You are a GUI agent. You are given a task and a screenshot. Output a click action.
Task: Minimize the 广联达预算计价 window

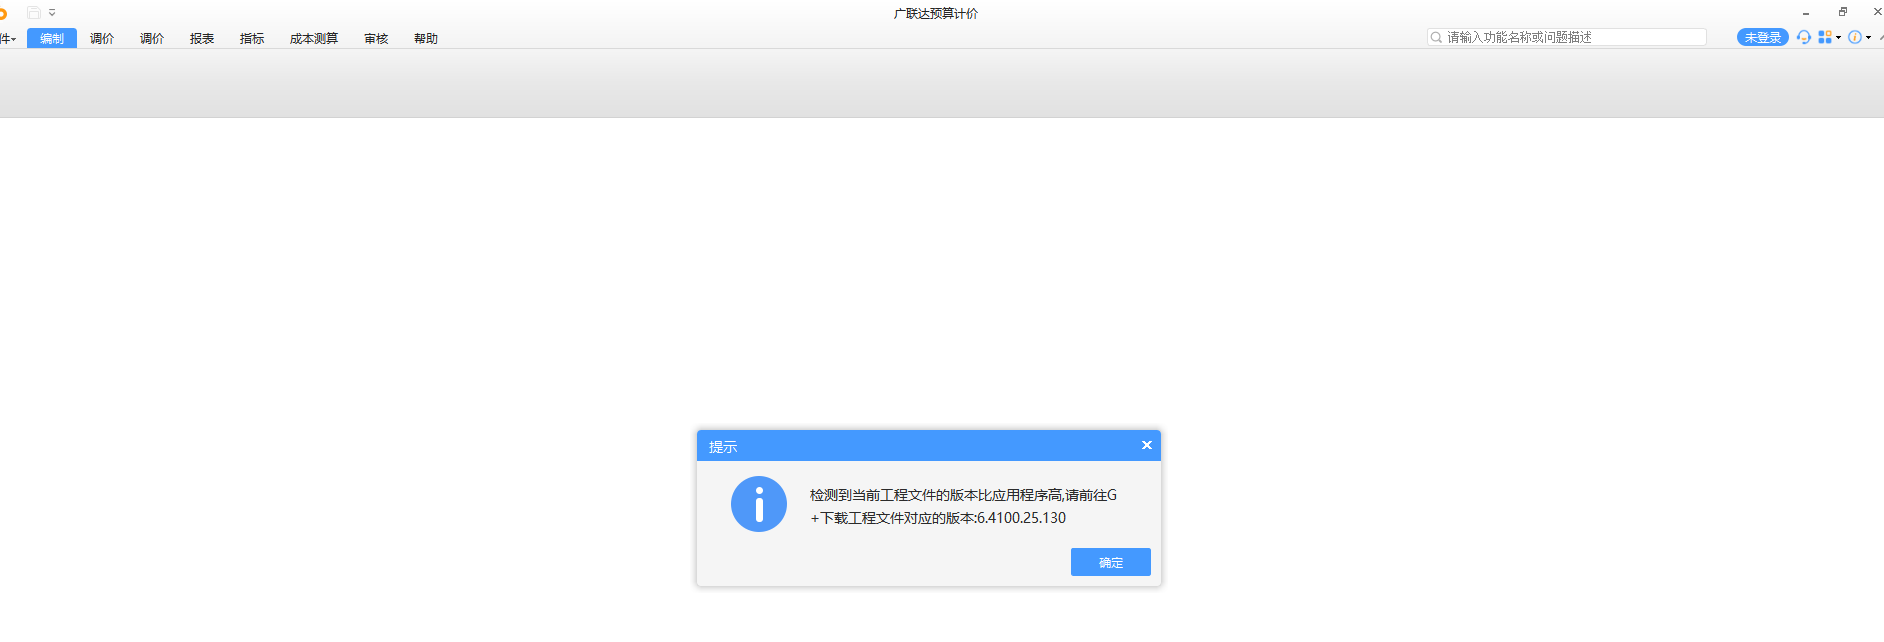pos(1806,13)
